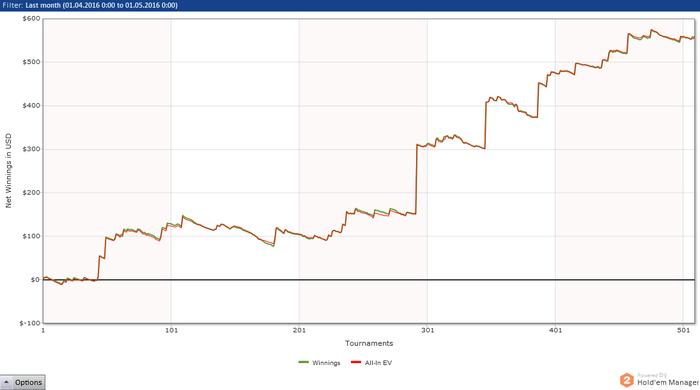
Task: Click the $400 y-axis label
Action: click(31, 106)
